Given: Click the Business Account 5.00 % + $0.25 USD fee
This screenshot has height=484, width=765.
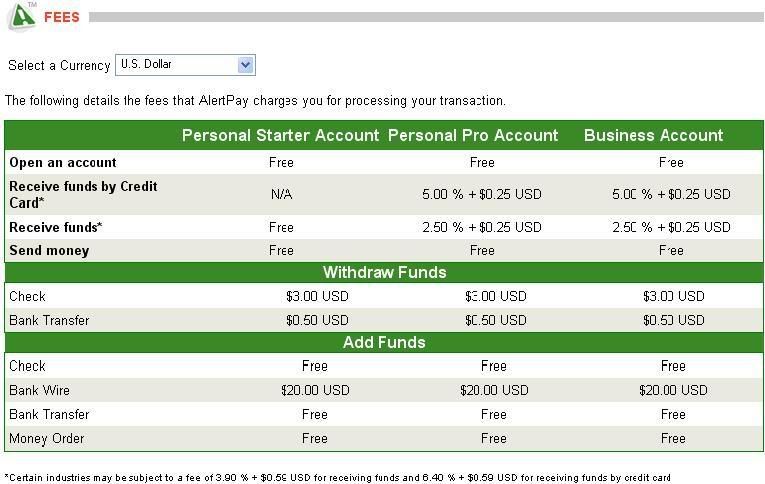Looking at the screenshot, I should pyautogui.click(x=671, y=194).
